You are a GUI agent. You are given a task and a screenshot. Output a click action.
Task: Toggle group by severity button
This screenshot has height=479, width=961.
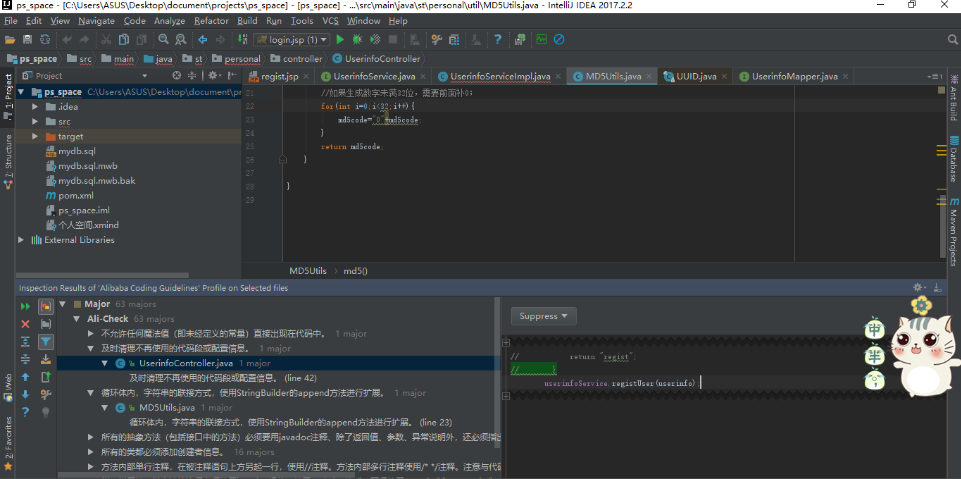(x=46, y=306)
